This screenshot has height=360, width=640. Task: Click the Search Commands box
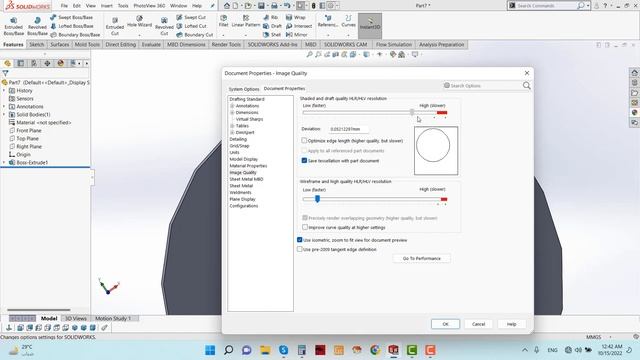pos(547,6)
